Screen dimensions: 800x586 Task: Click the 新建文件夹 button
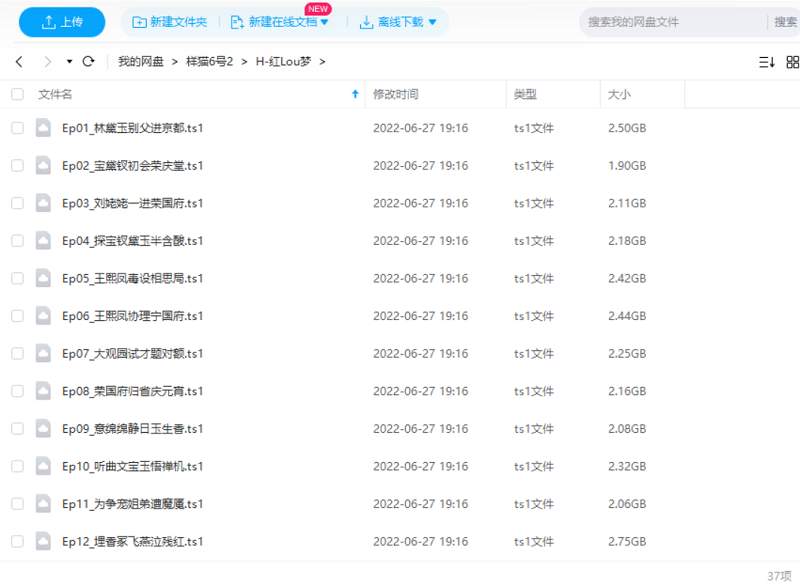[170, 22]
